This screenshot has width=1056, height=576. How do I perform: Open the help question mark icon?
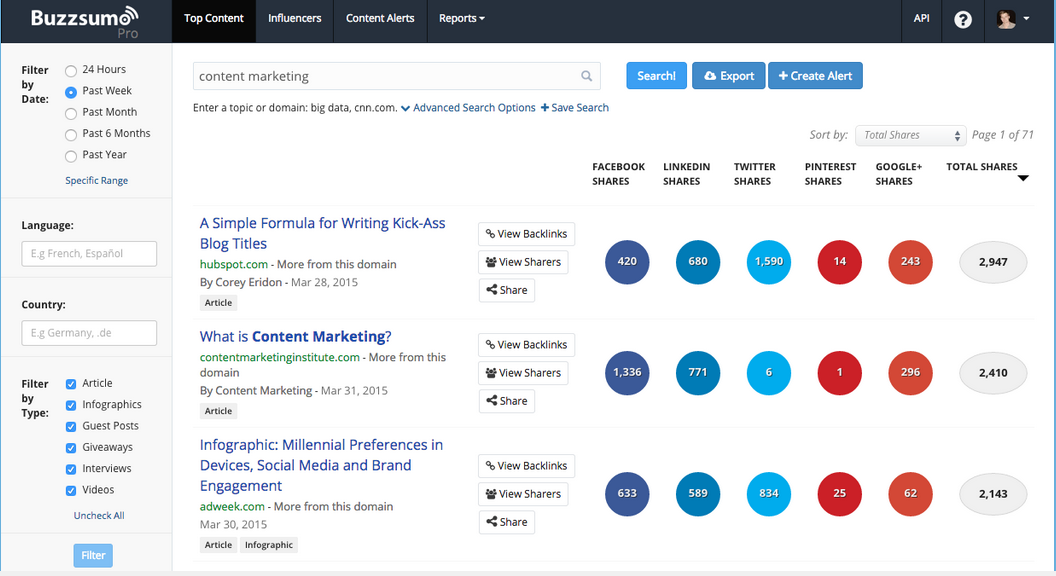(963, 20)
